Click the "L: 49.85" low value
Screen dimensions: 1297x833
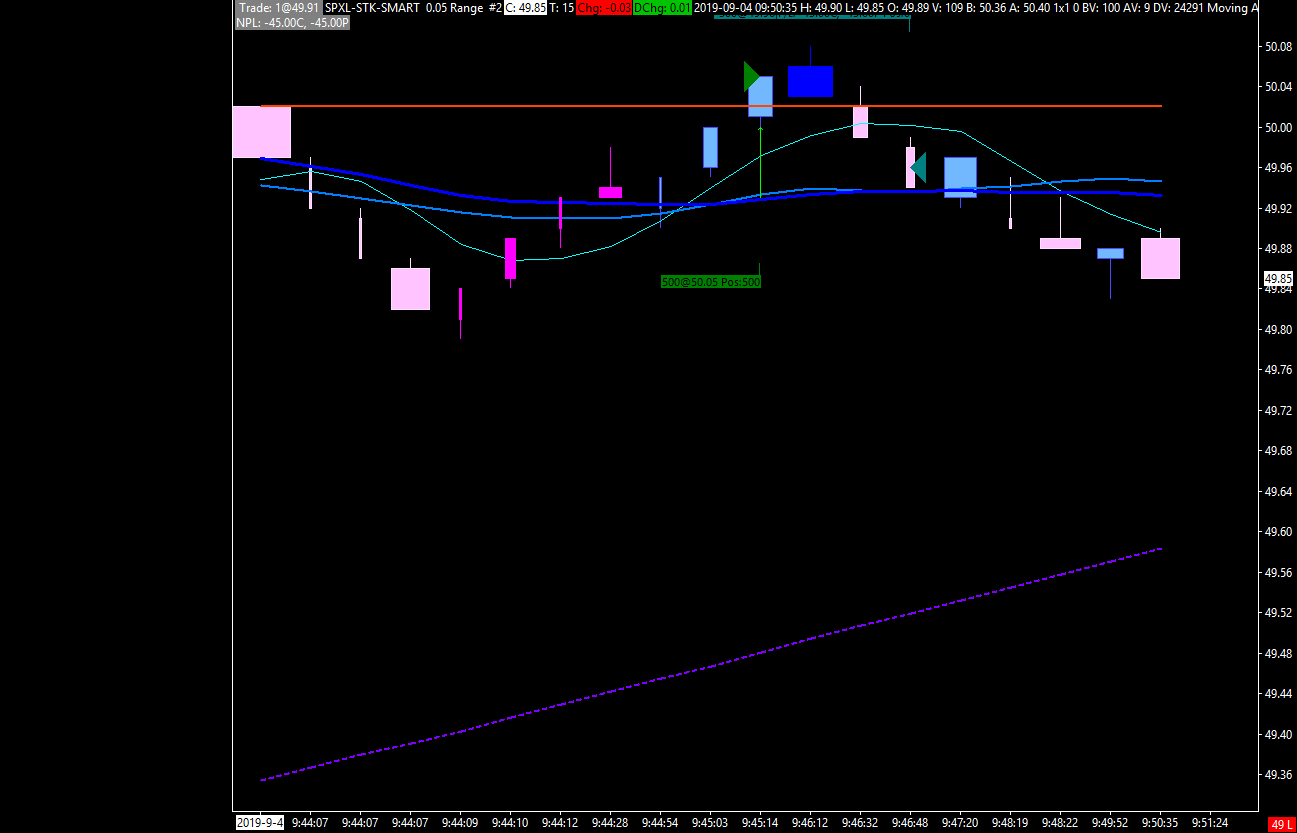pyautogui.click(x=863, y=8)
